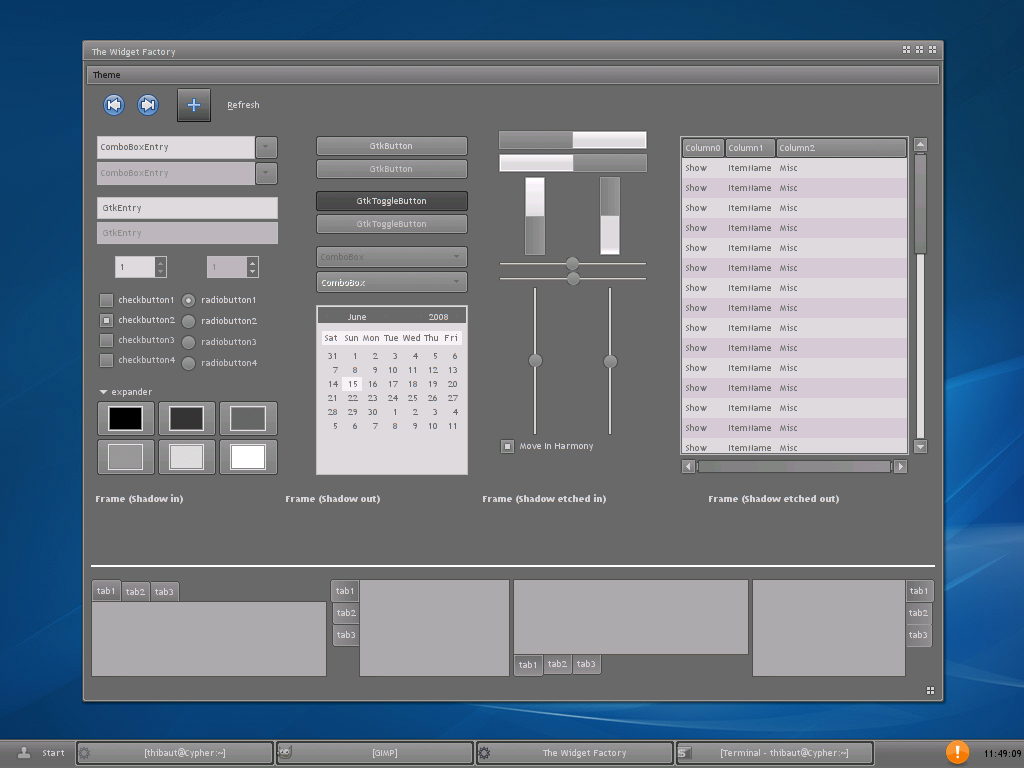Screen dimensions: 1024x768
Task: Sort by Column1 header
Action: click(x=750, y=148)
